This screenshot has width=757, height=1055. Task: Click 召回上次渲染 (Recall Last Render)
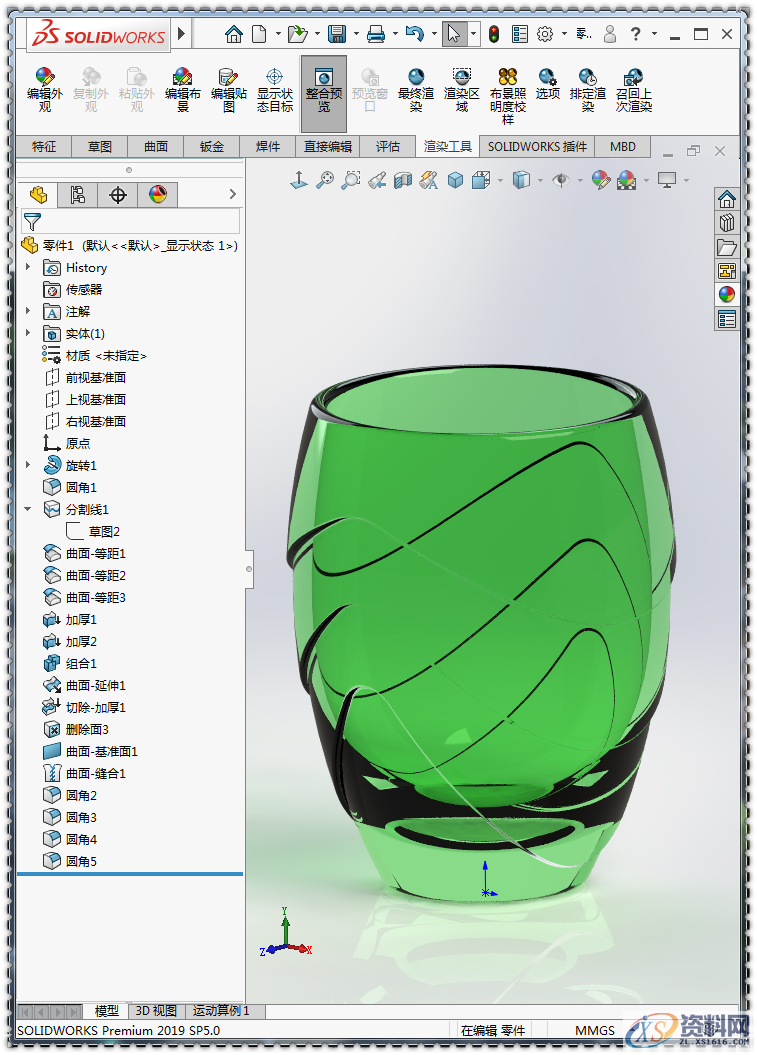coord(634,89)
